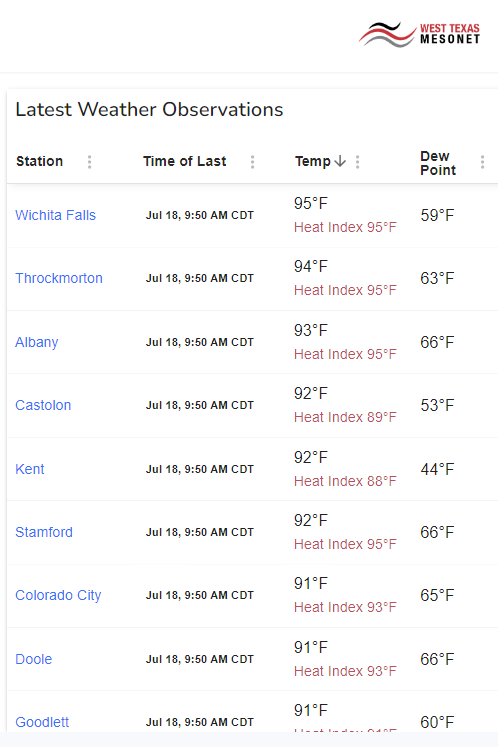Open the Goodlett station link

pos(42,722)
